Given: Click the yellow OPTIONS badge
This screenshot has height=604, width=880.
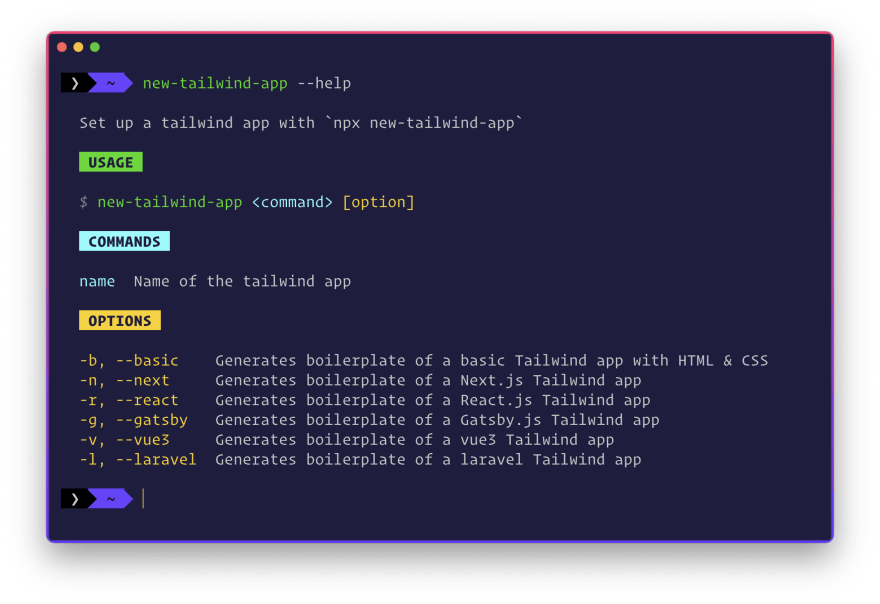Looking at the screenshot, I should click(x=120, y=321).
